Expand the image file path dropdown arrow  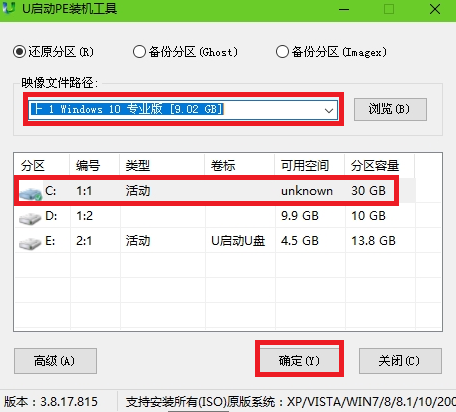329,110
